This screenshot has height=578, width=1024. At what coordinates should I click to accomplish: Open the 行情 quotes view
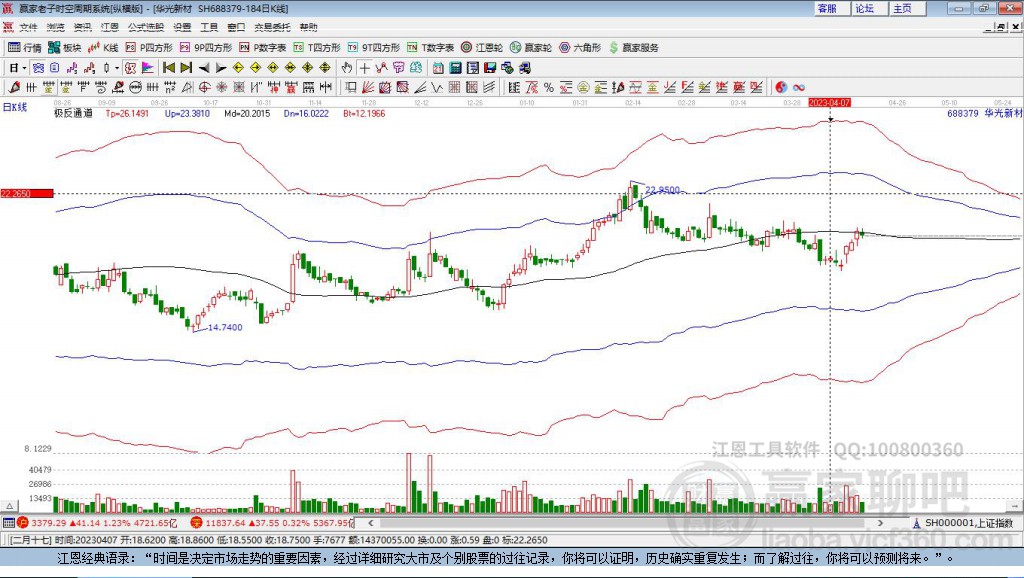[25, 48]
